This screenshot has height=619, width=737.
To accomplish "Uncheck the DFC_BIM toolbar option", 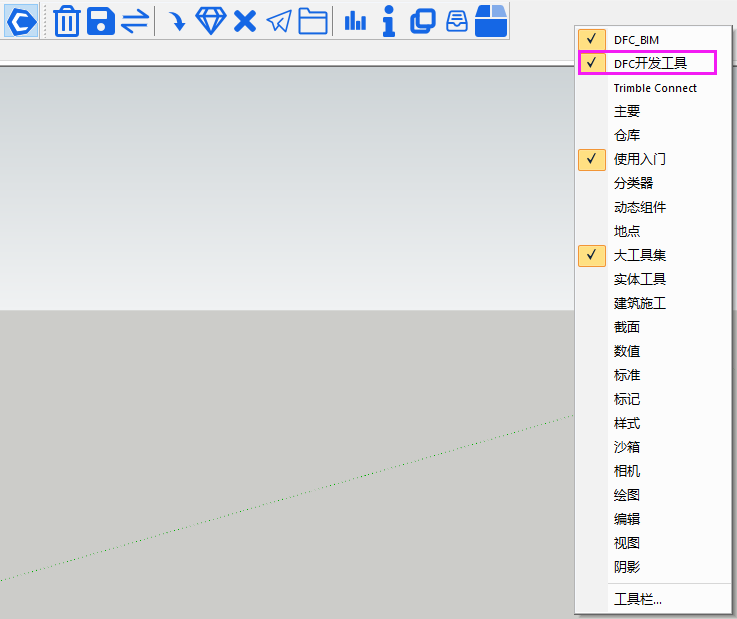I will (x=636, y=39).
